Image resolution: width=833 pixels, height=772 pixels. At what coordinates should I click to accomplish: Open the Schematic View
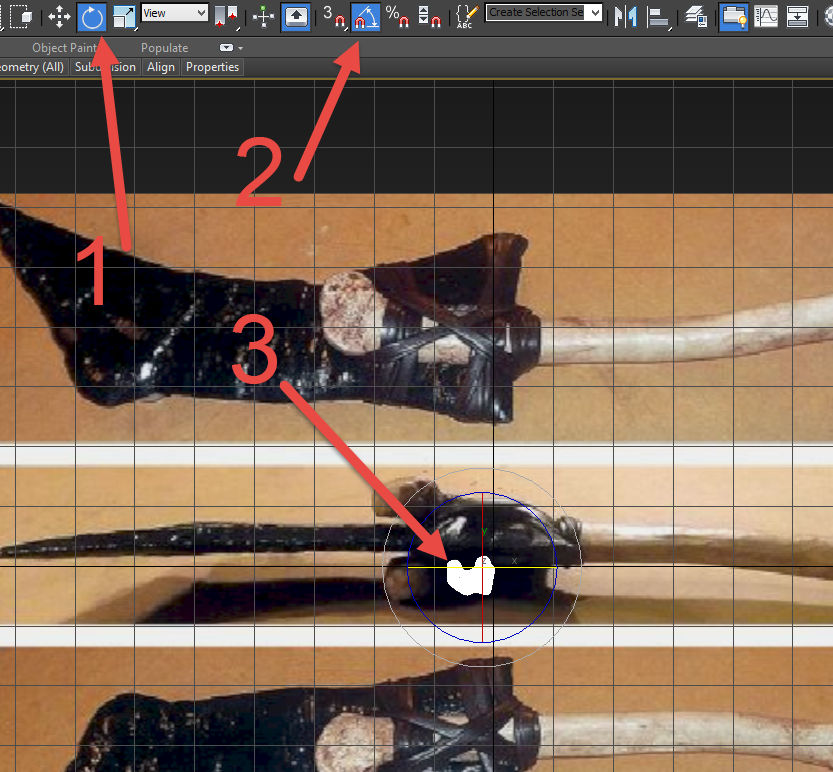click(x=796, y=17)
